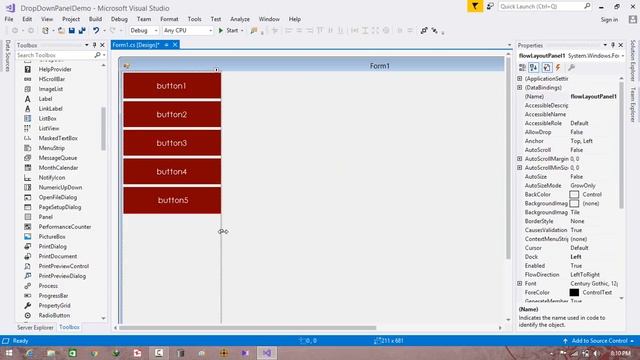Show Events lightning icon in Properties
The height and width of the screenshot is (360, 640).
(x=558, y=68)
